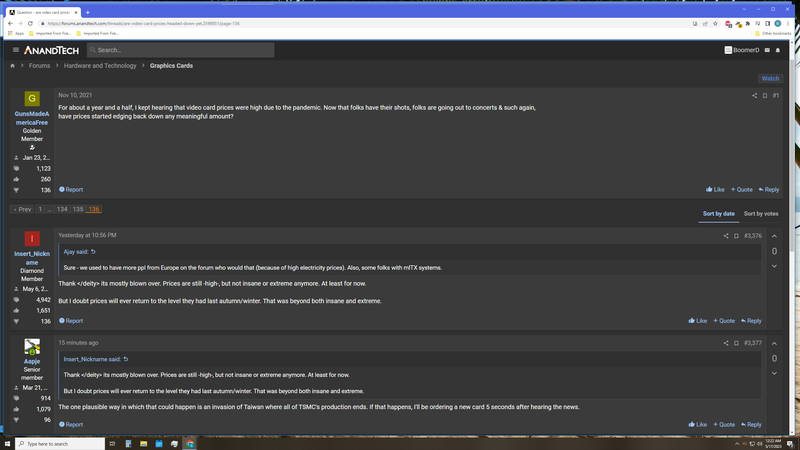Open the inbox envelope icon
Screen dimensions: 800x450
pos(767,50)
